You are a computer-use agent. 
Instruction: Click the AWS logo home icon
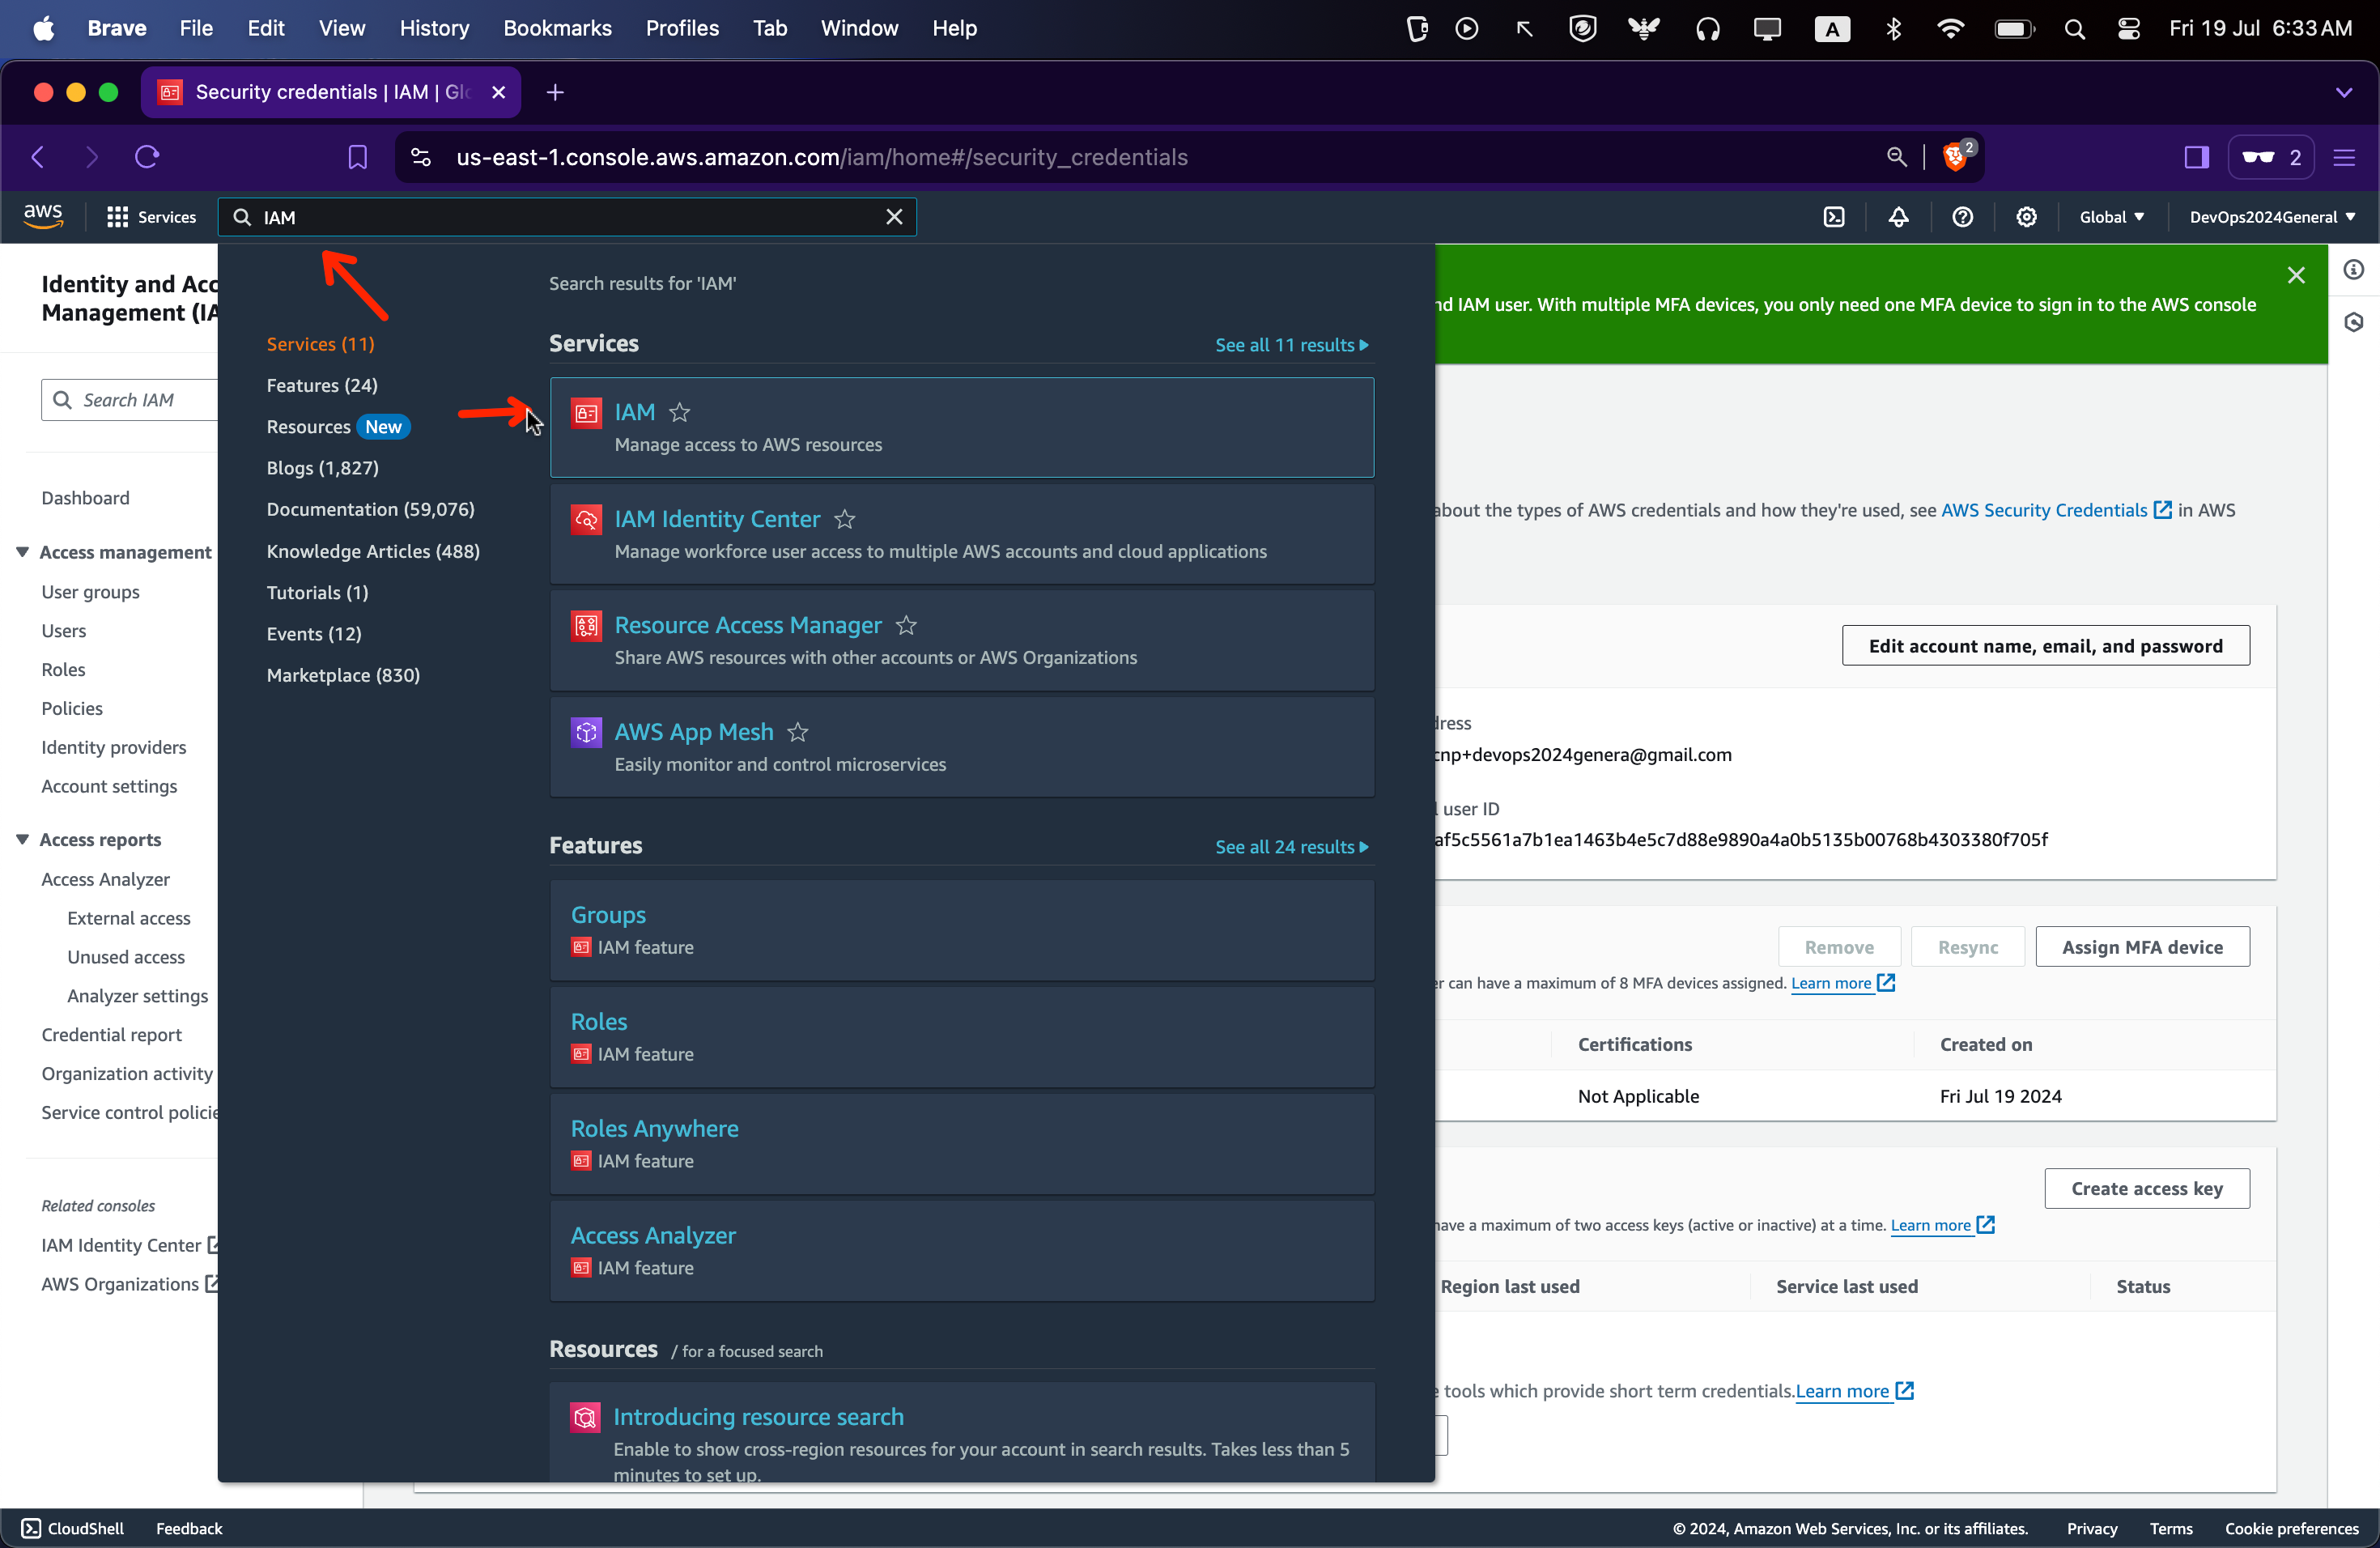[x=43, y=216]
